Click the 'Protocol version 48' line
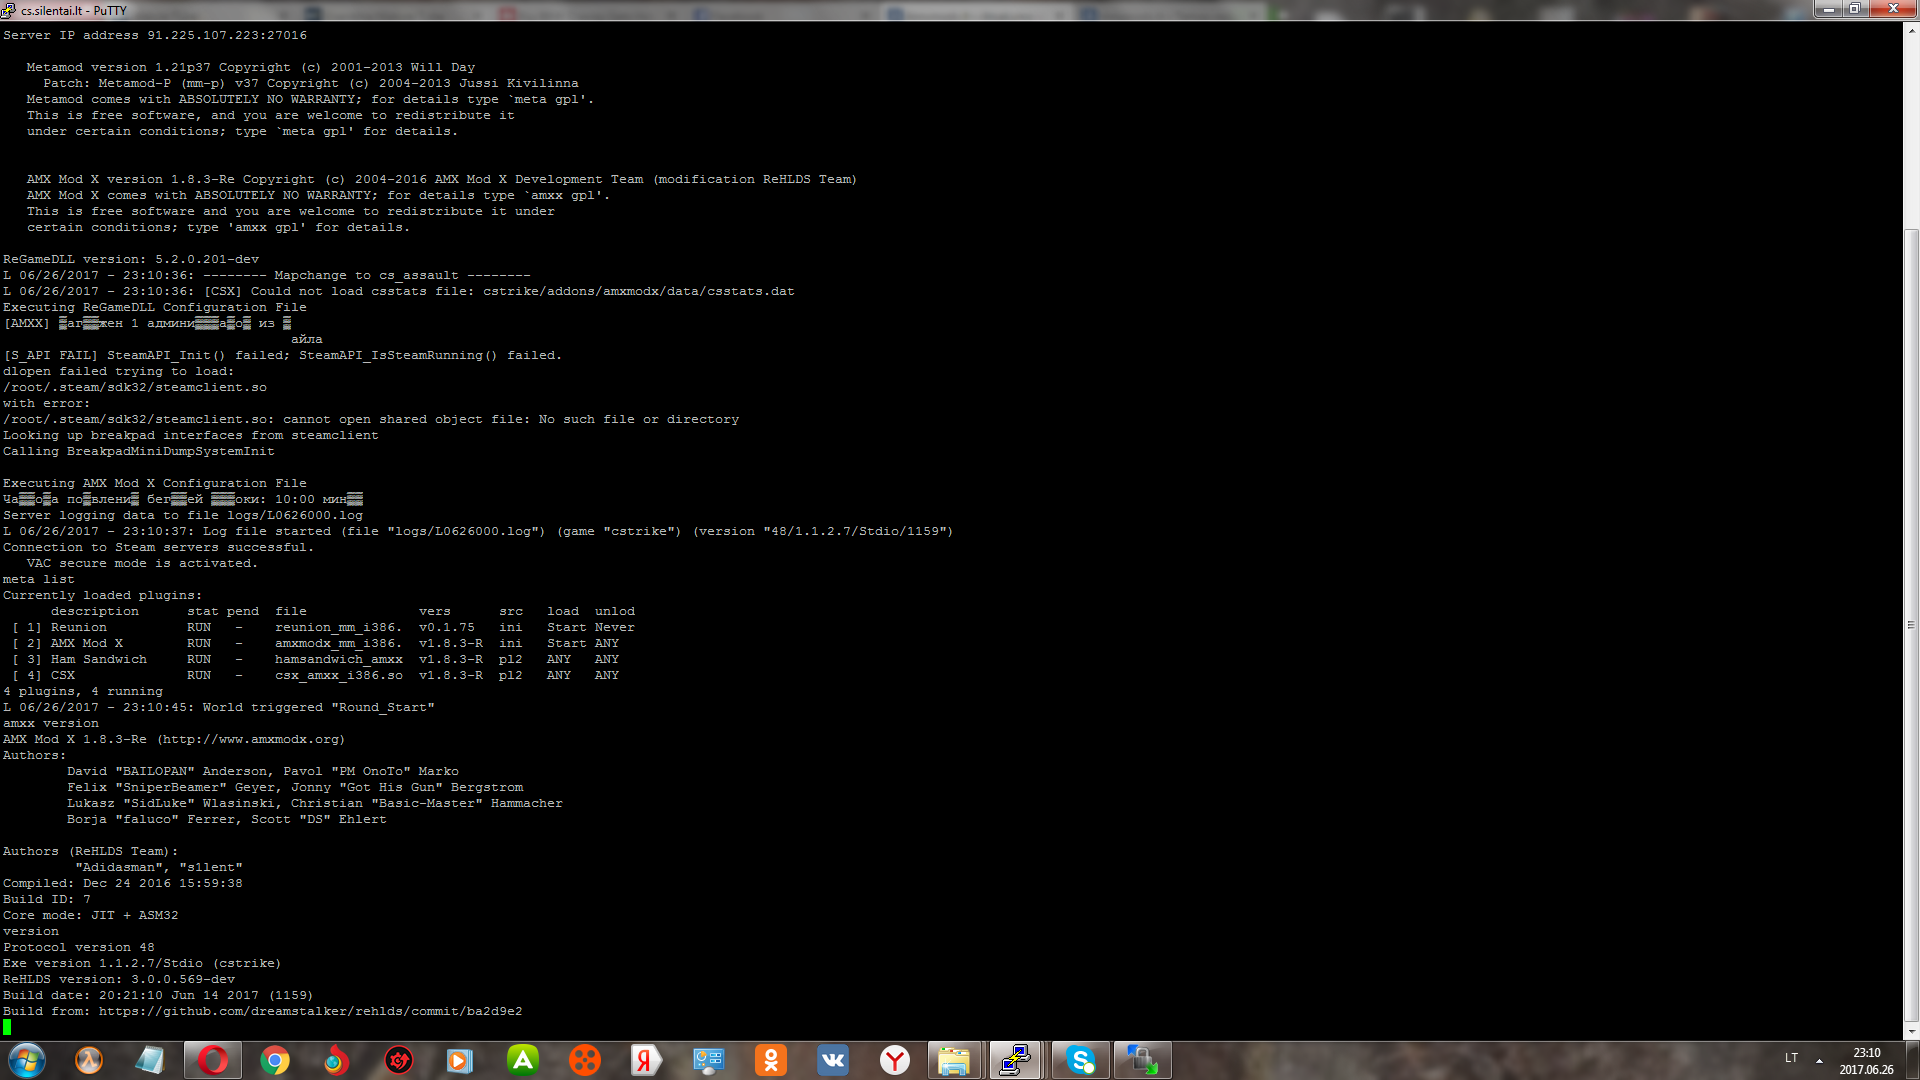 tap(79, 947)
